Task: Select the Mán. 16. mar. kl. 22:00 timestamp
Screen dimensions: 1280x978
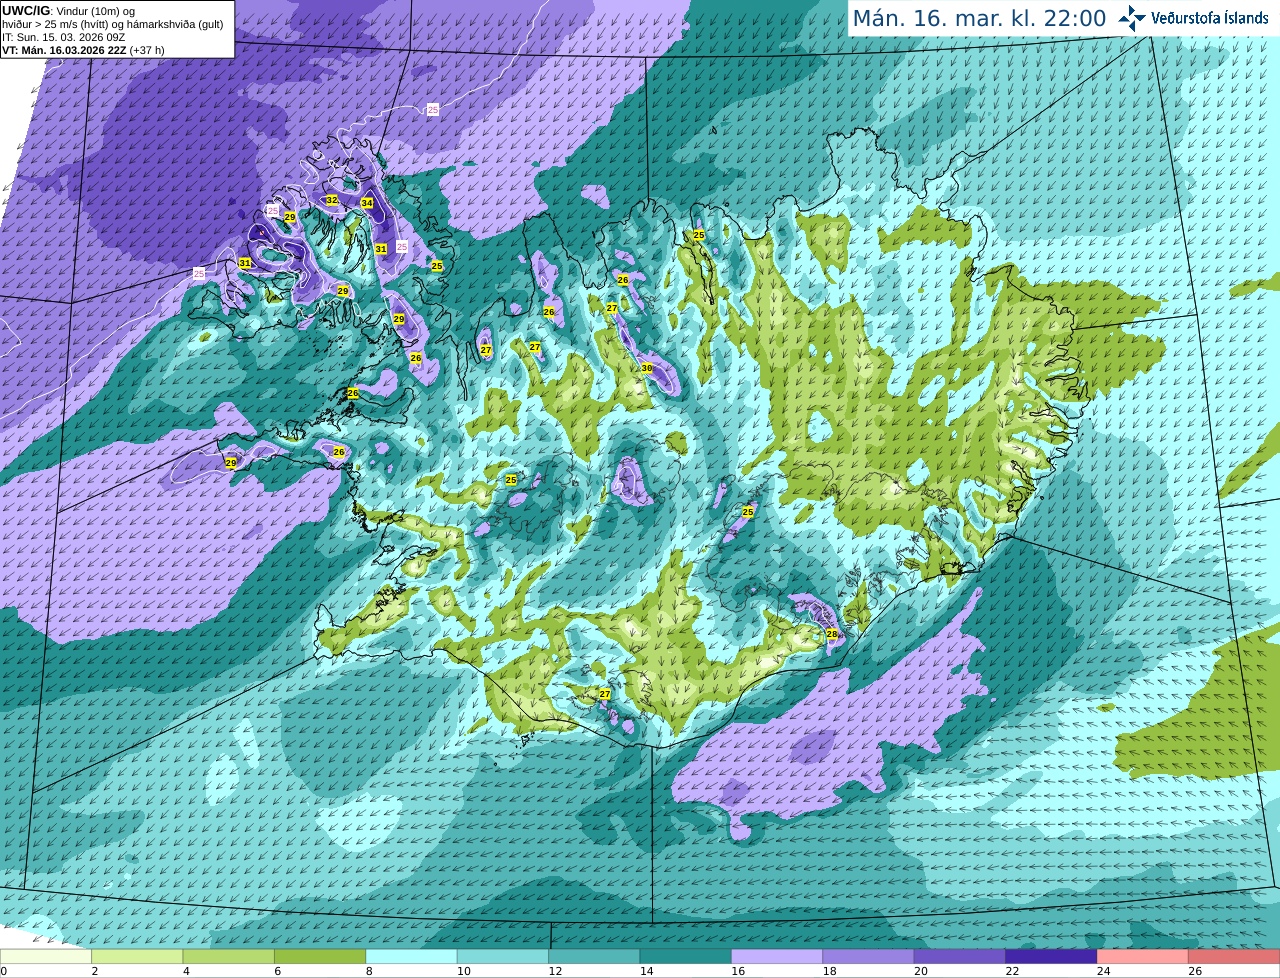Action: pos(979,18)
